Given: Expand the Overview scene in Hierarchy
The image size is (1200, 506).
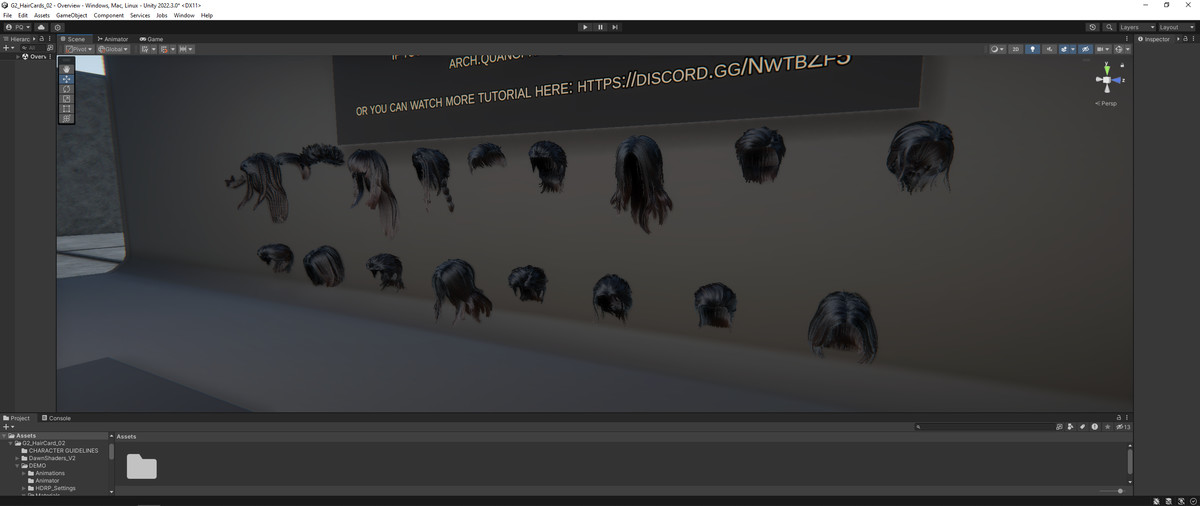Looking at the screenshot, I should click(17, 57).
